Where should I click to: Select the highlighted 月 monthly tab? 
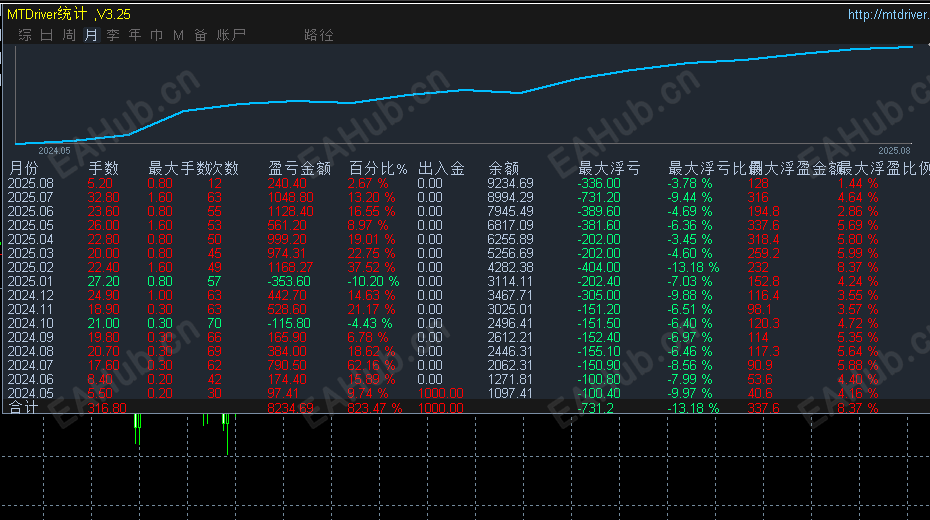[91, 35]
